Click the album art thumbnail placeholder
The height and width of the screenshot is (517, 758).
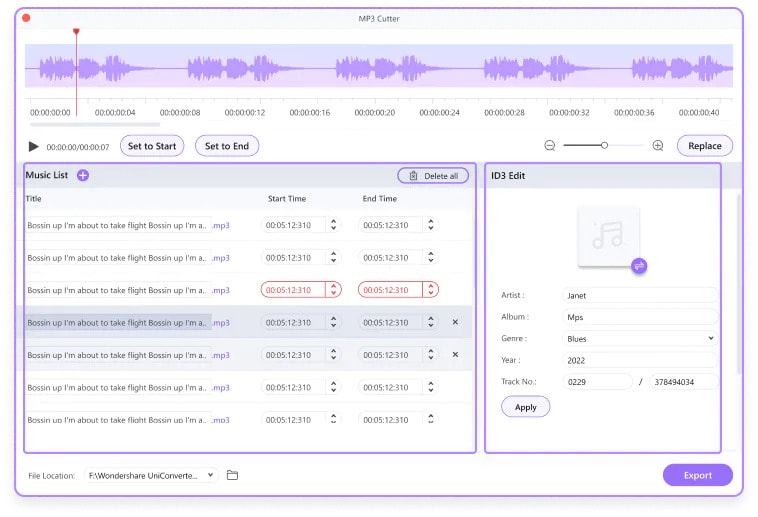[x=608, y=236]
